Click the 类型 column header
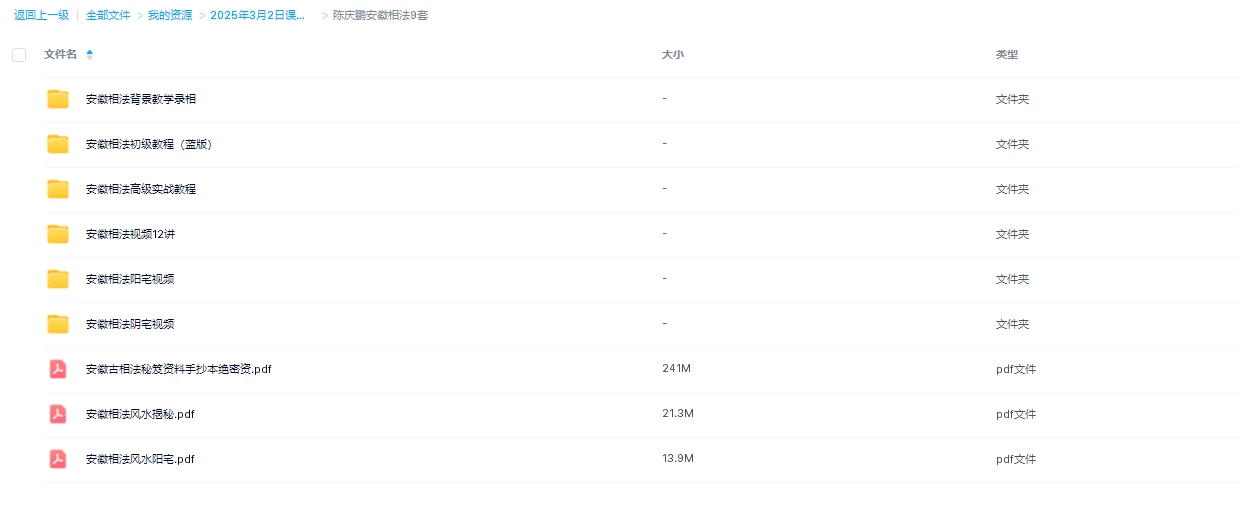 pyautogui.click(x=1006, y=55)
